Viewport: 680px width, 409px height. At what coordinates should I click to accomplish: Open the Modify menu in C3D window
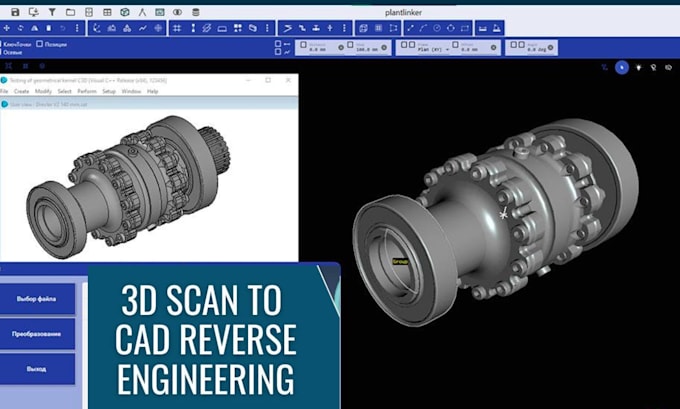pyautogui.click(x=43, y=91)
